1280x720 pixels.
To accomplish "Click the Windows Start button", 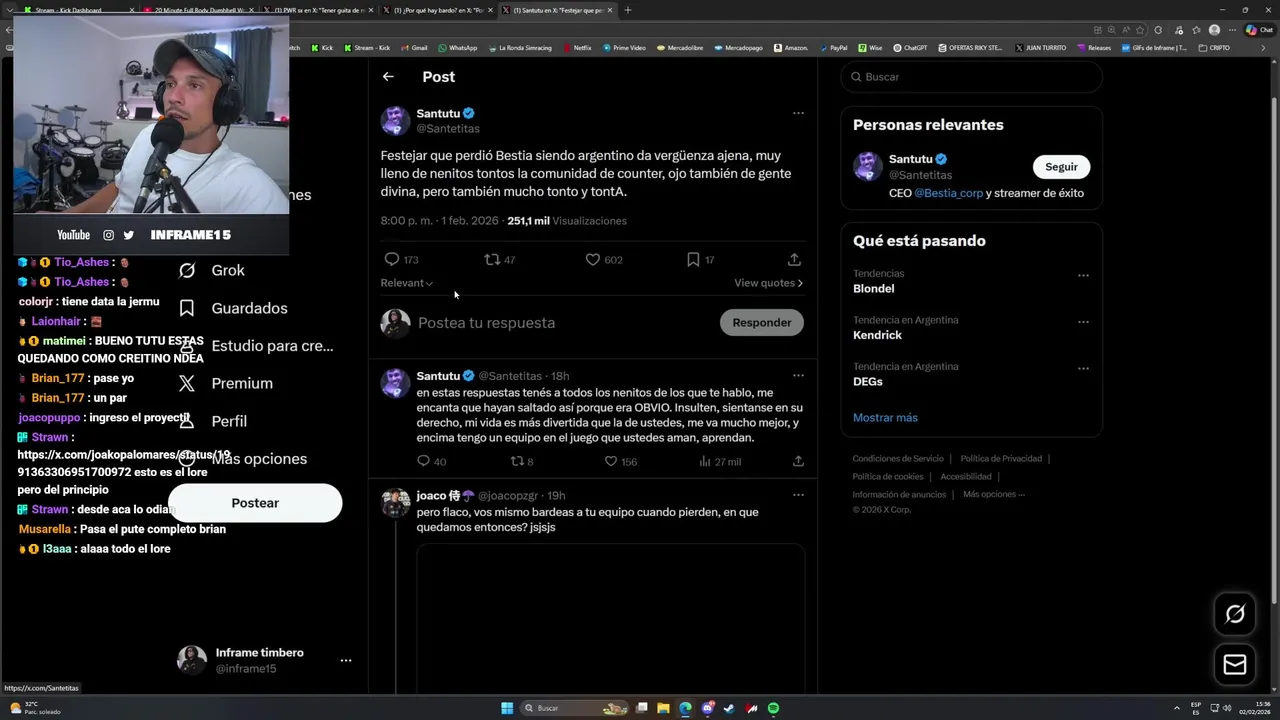I will pyautogui.click(x=507, y=708).
